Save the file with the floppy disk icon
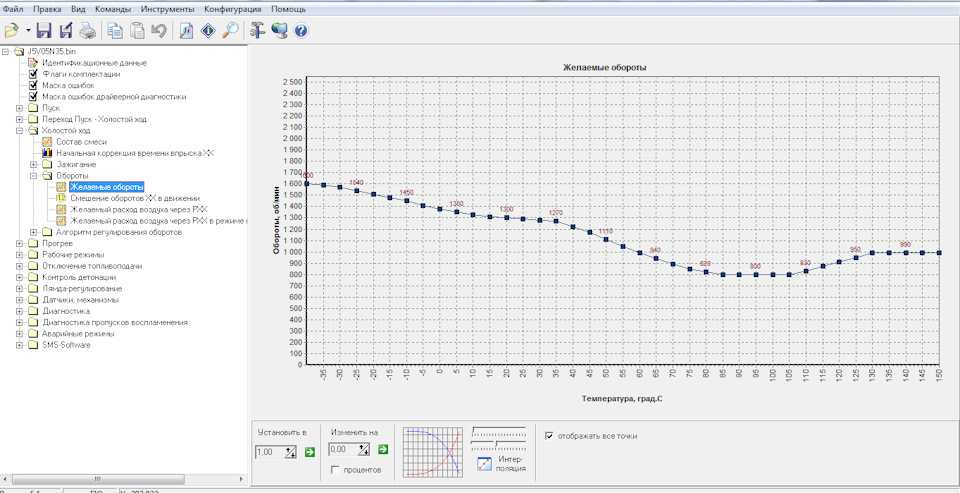 44,31
